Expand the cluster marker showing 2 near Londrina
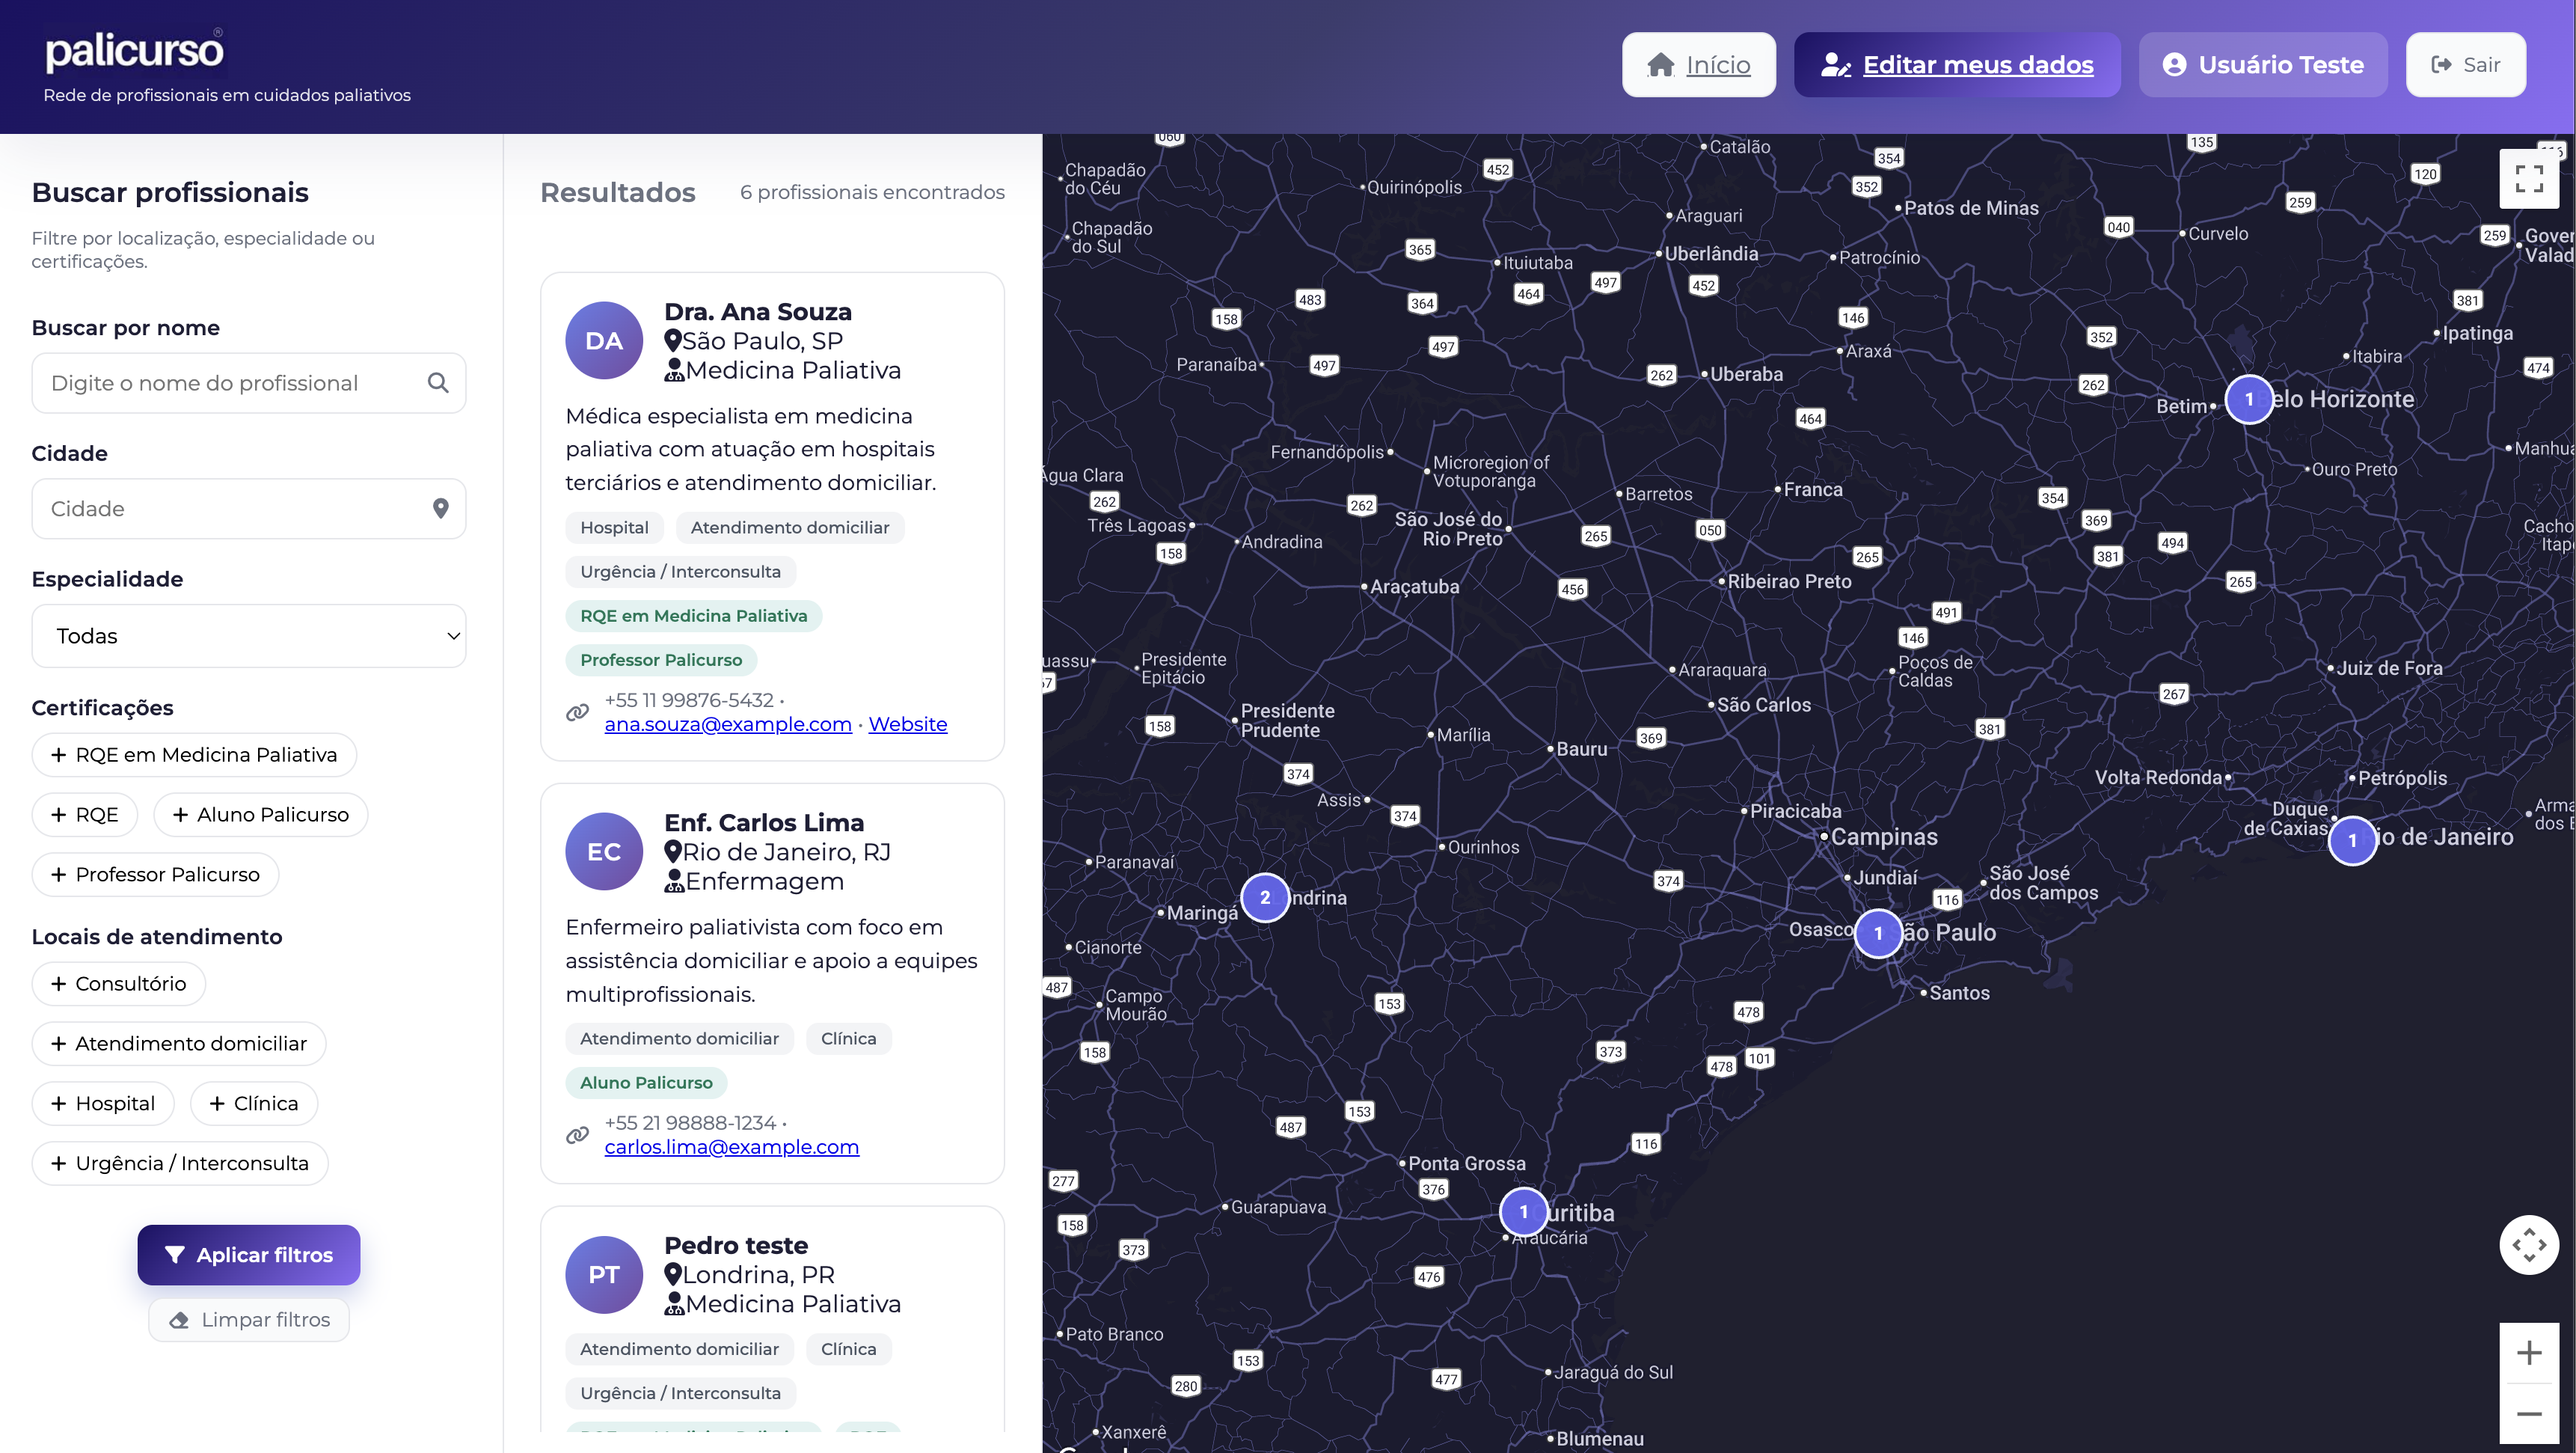Screen dimensions: 2576x1453 click(x=1266, y=897)
